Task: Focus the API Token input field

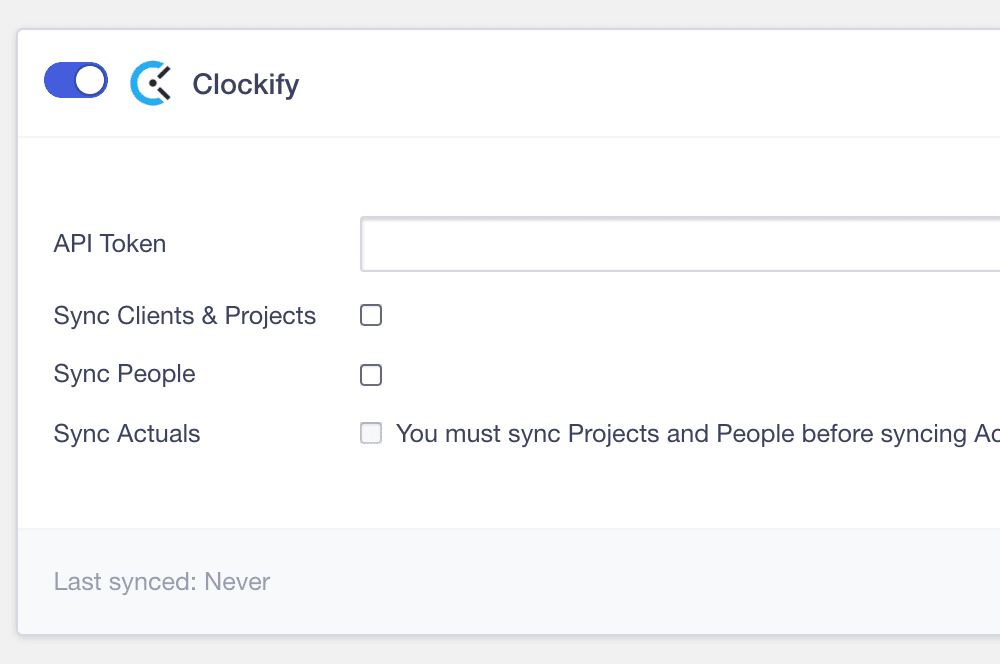Action: (680, 244)
